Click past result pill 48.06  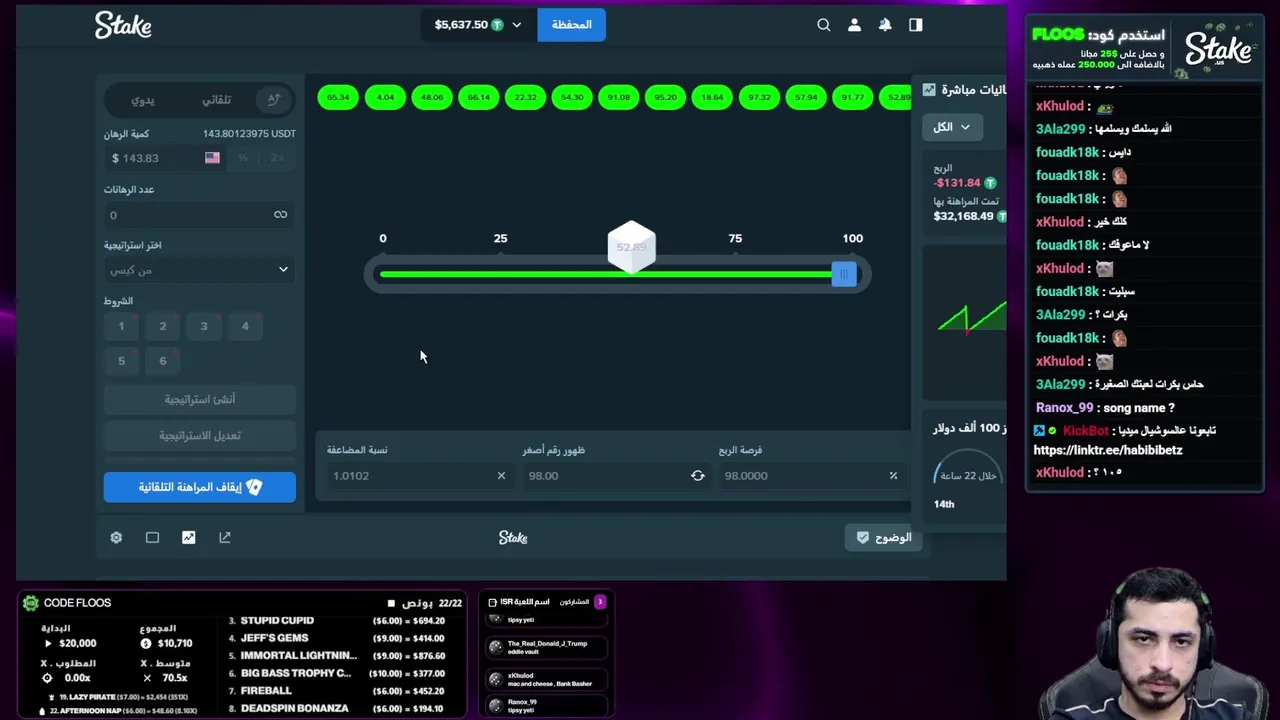pos(432,97)
